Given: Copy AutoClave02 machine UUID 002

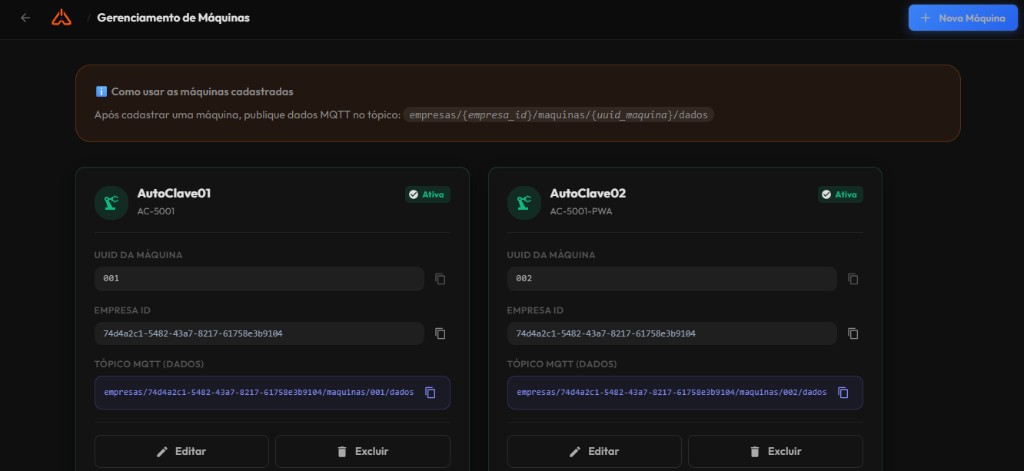Looking at the screenshot, I should point(853,279).
